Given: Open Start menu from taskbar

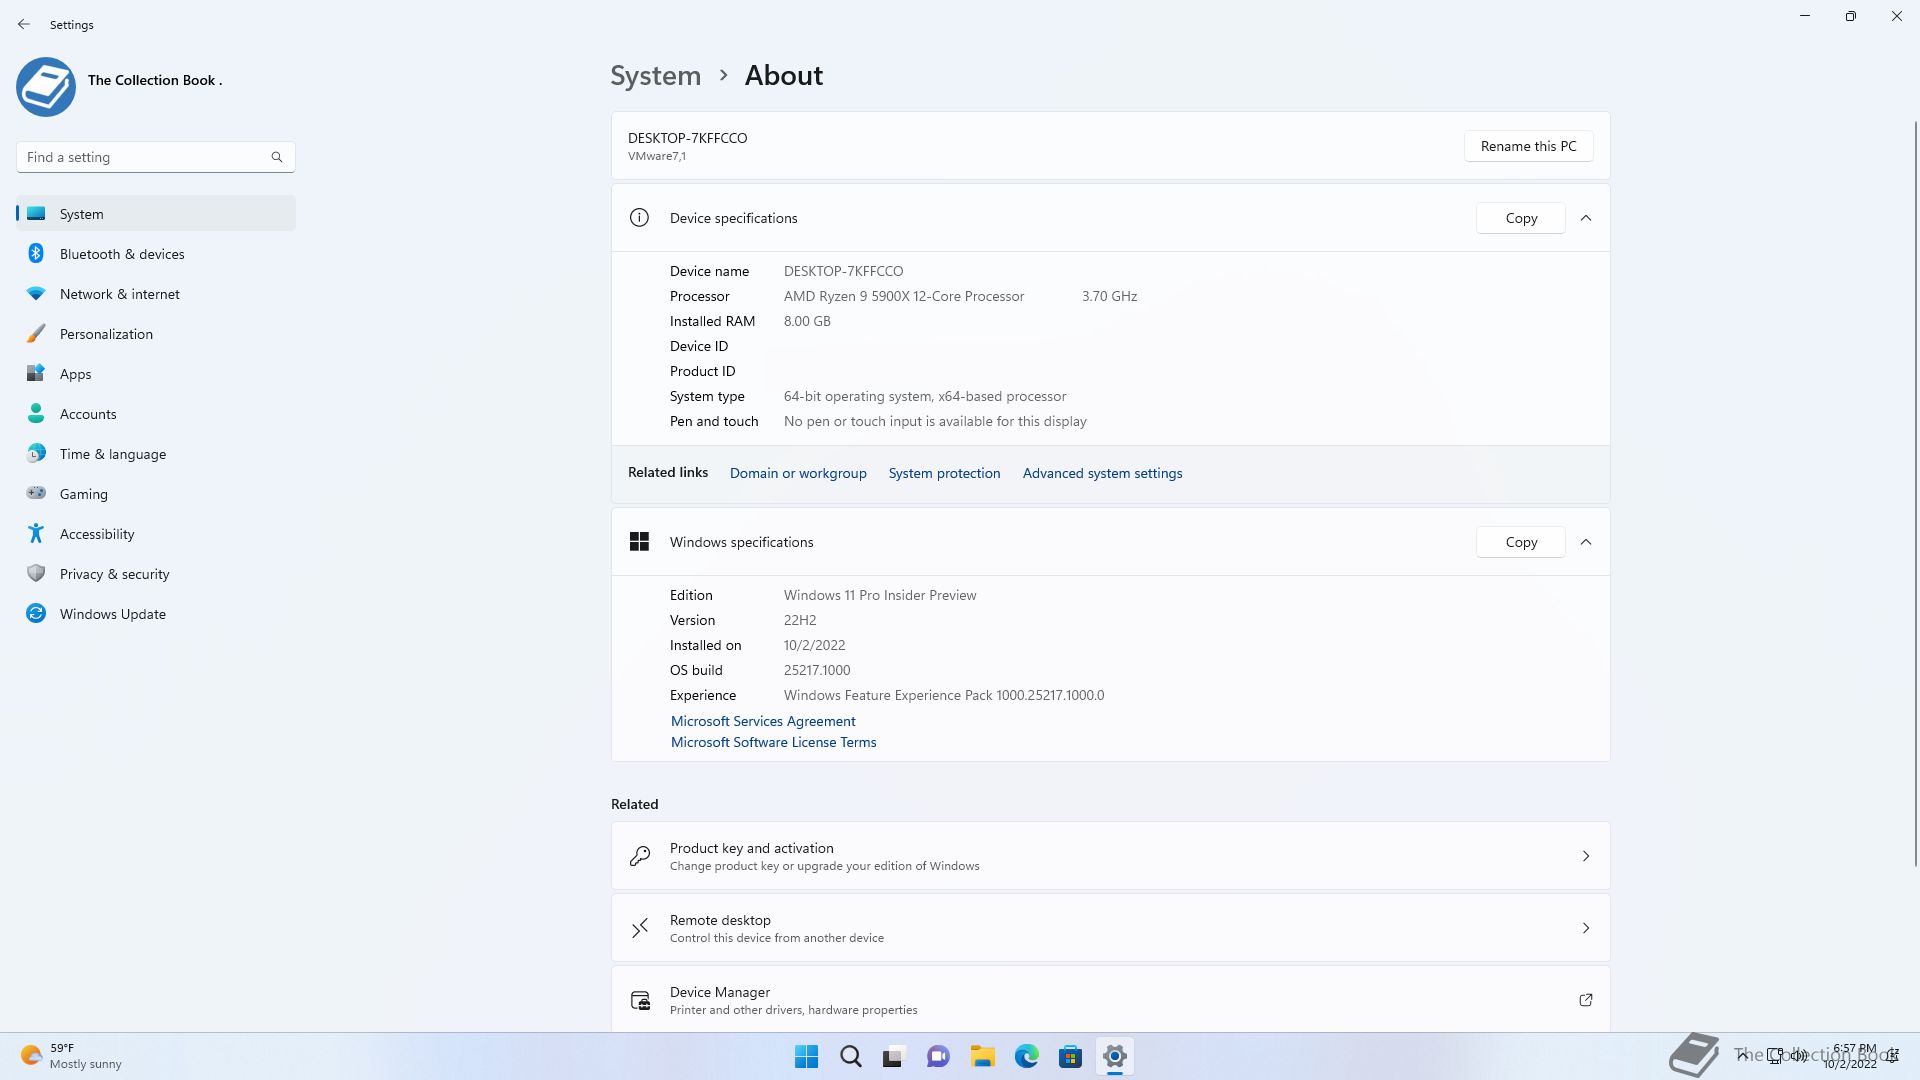Looking at the screenshot, I should click(806, 1056).
